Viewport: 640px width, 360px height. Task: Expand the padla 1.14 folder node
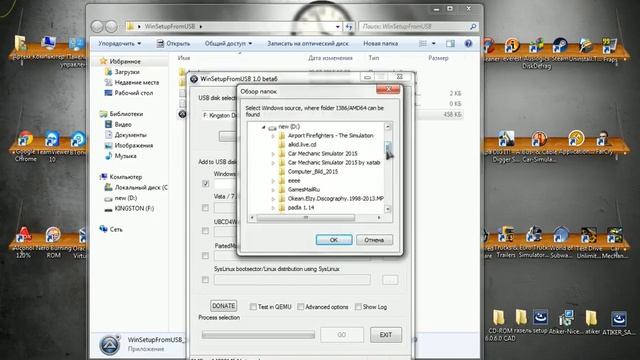click(273, 208)
